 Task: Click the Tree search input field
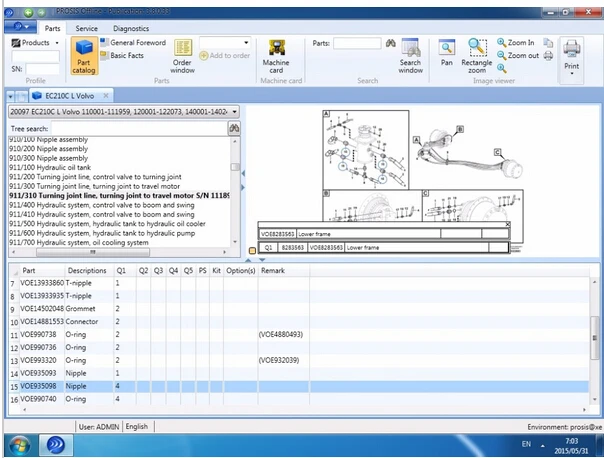click(x=139, y=128)
